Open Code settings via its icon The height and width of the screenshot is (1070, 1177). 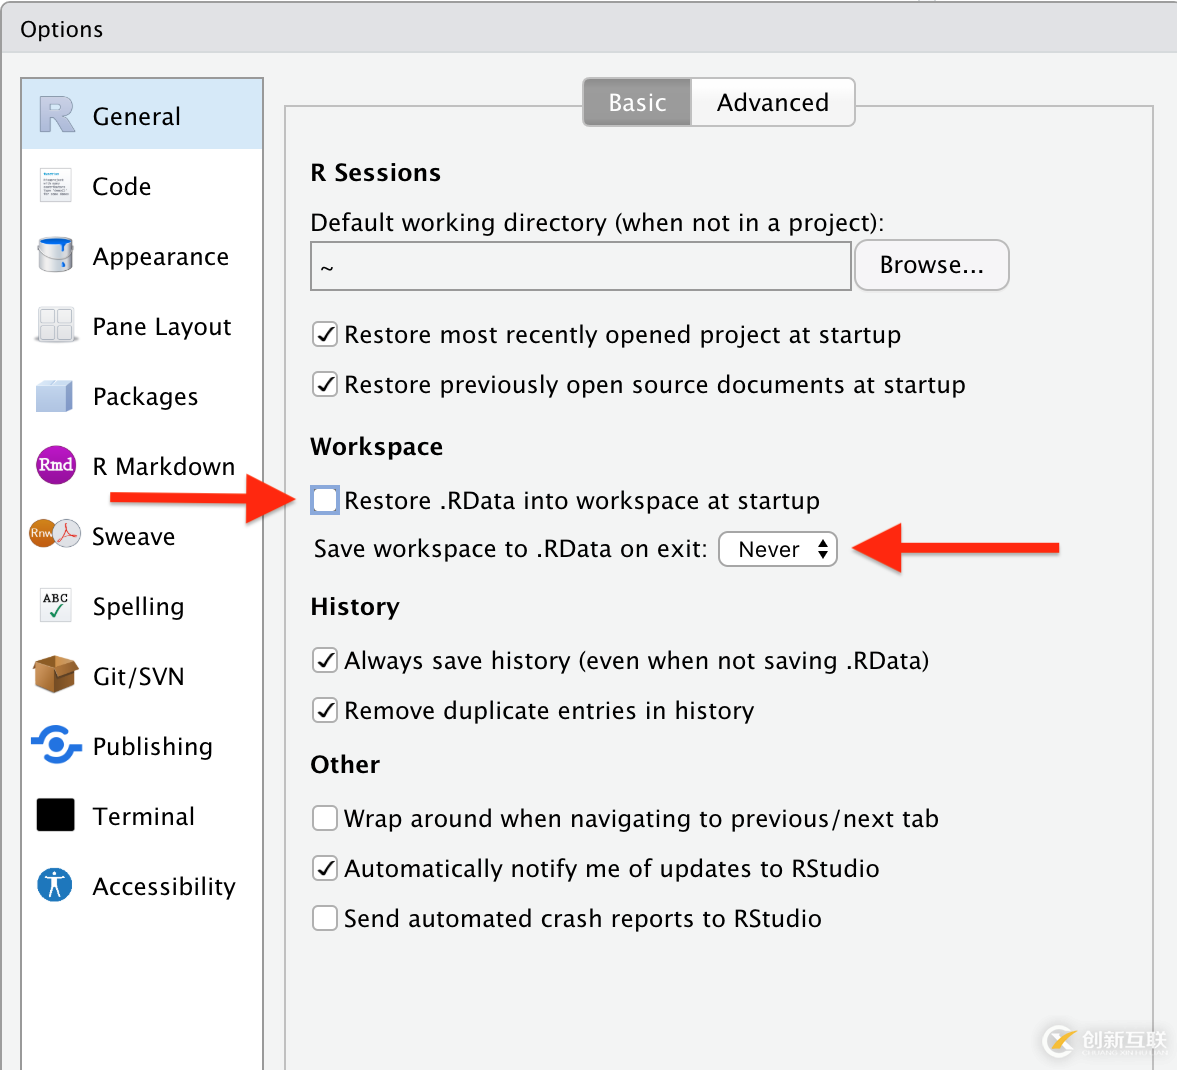point(56,186)
